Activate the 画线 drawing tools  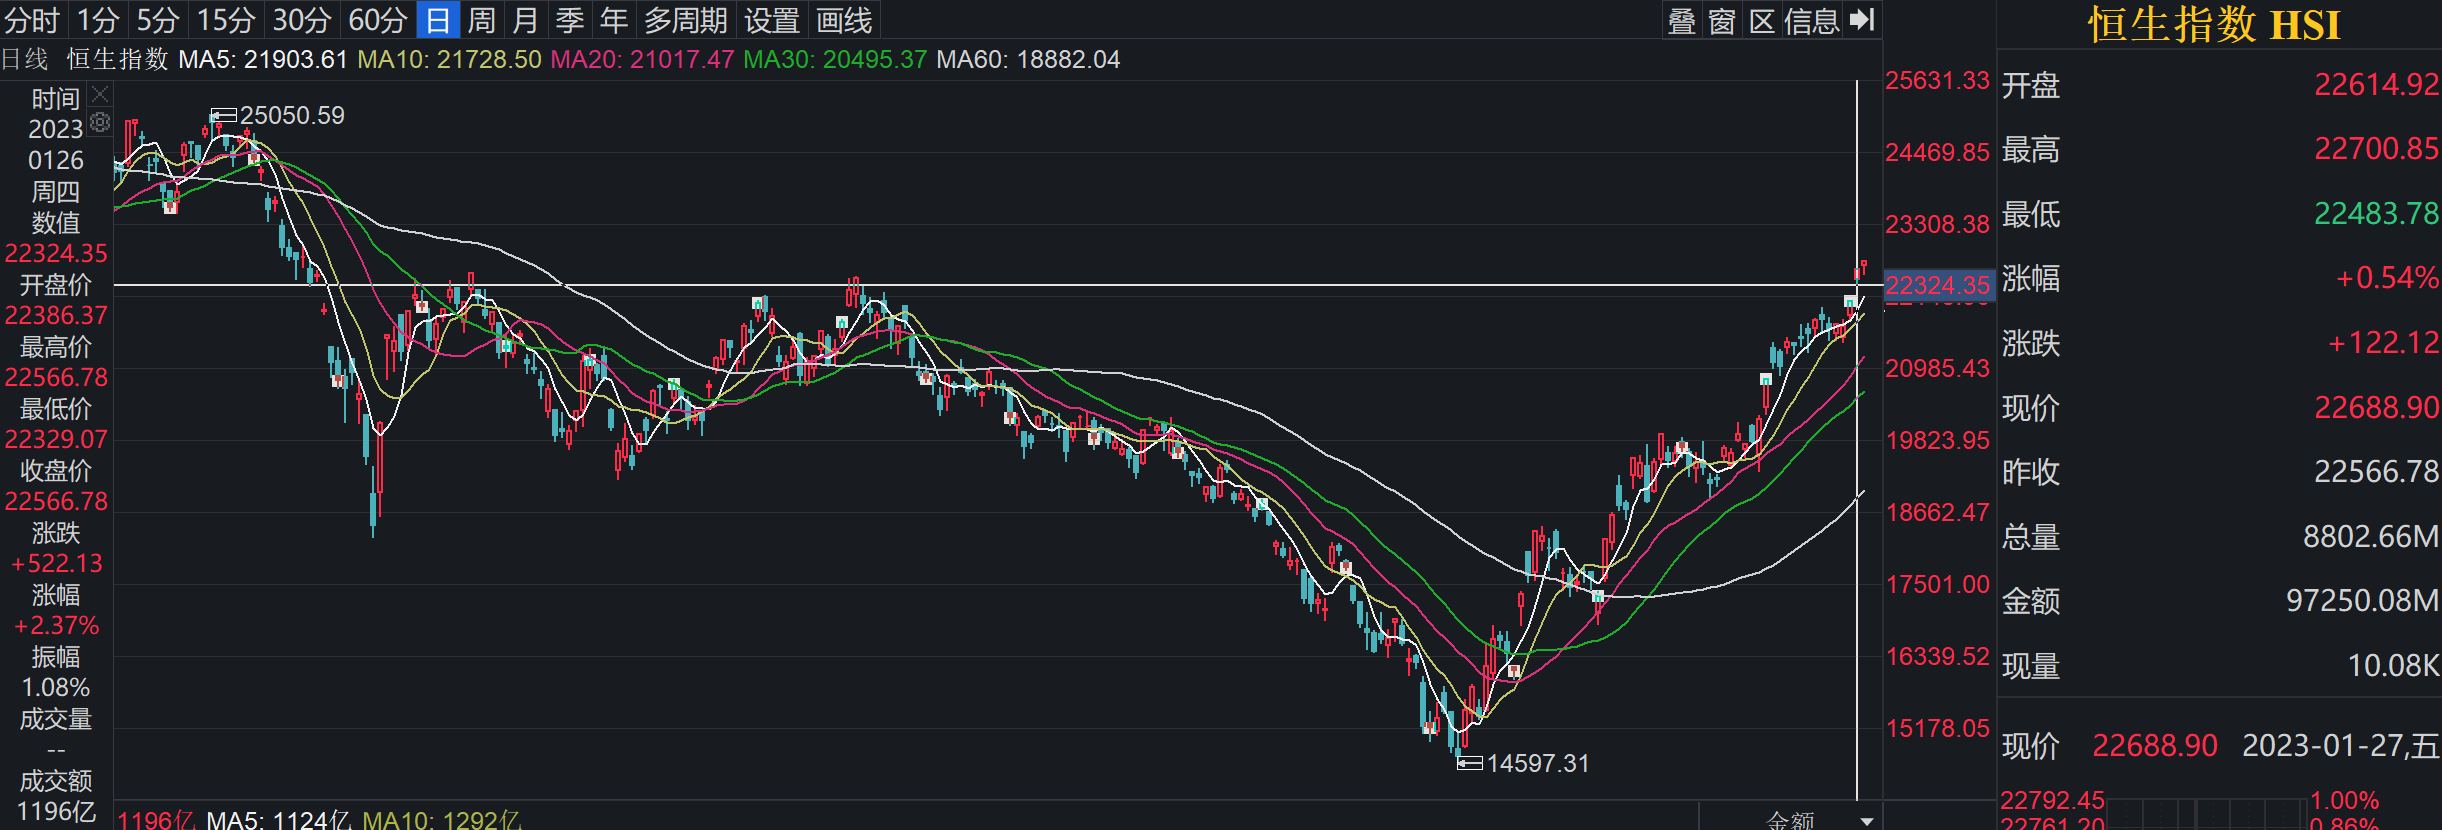[x=844, y=20]
